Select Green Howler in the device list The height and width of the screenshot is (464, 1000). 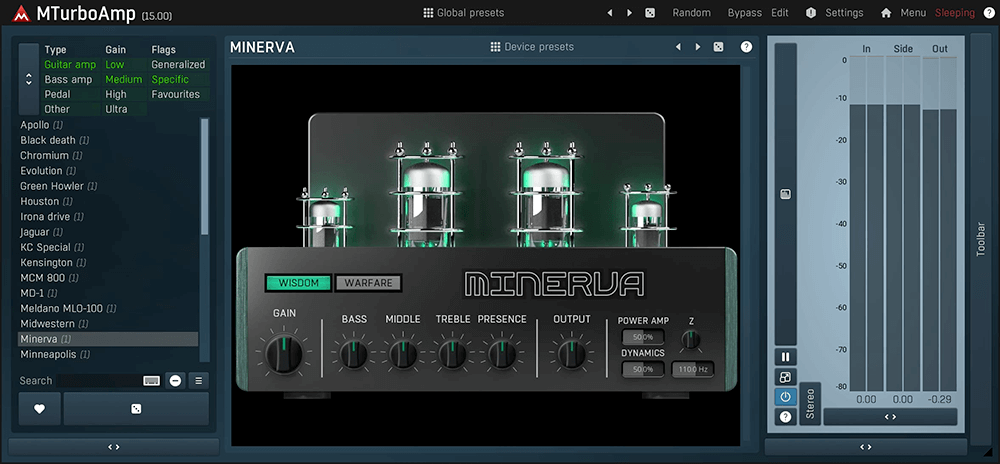pos(108,186)
